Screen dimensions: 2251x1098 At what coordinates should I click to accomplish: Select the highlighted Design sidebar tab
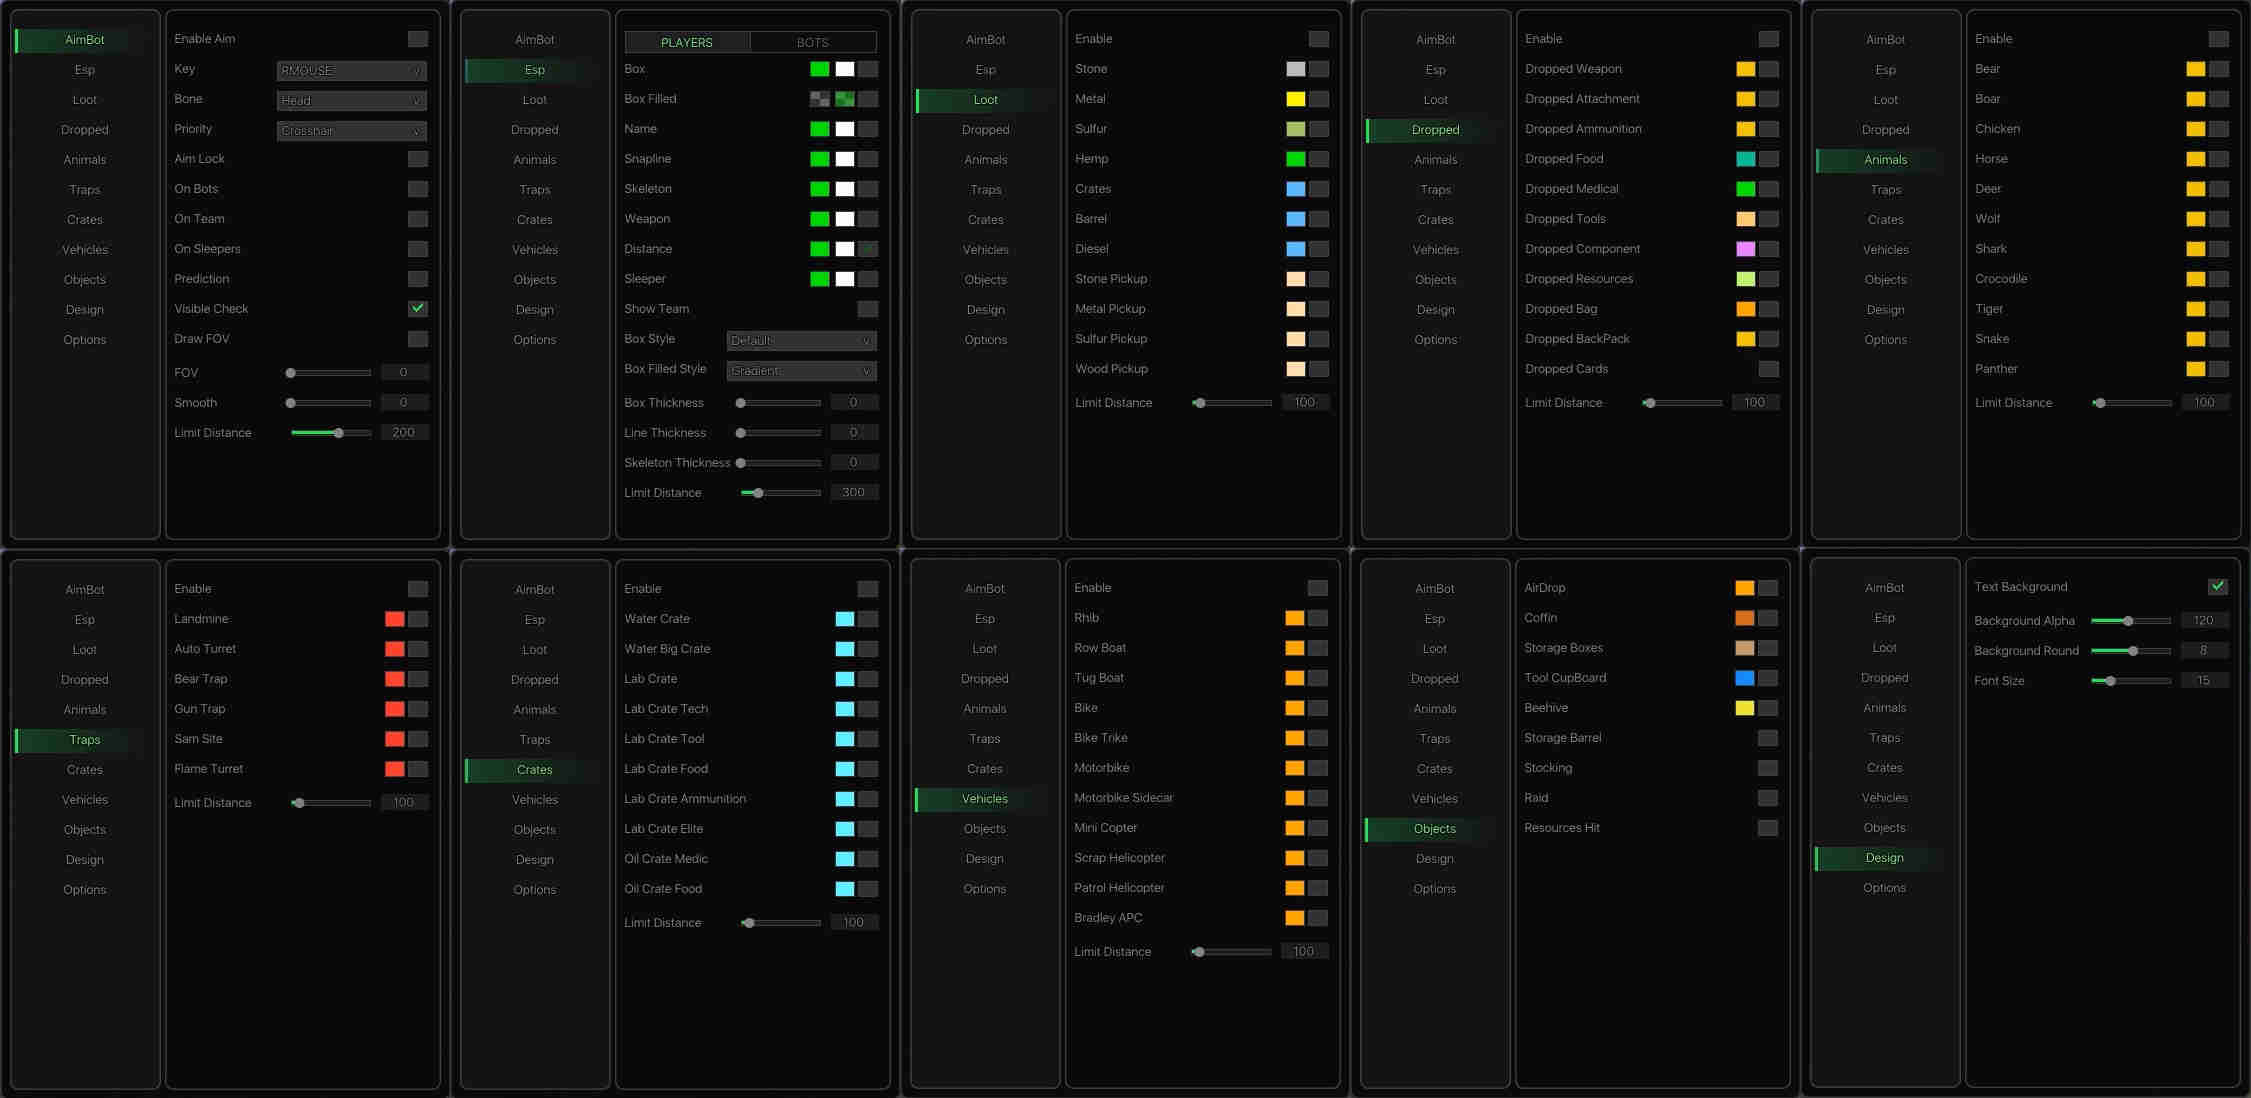[1885, 858]
